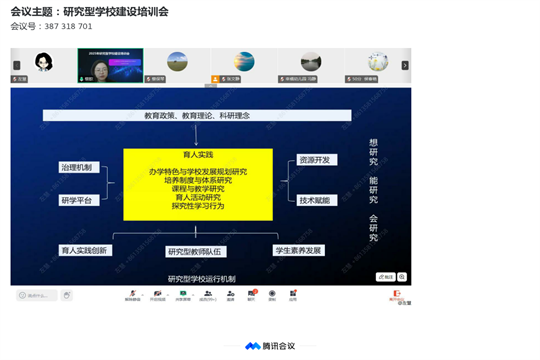Click the muted mic icon under flower avatar
Image resolution: width=540 pixels, height=360 pixels.
tap(349, 79)
